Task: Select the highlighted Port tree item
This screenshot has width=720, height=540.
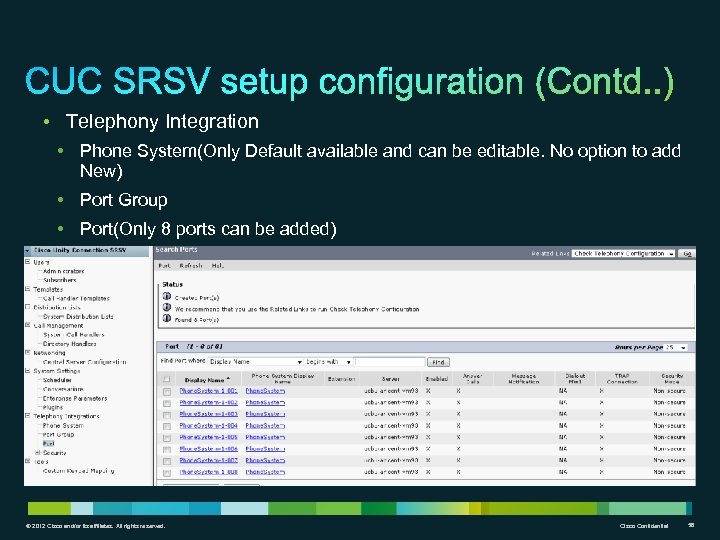Action: (48, 444)
